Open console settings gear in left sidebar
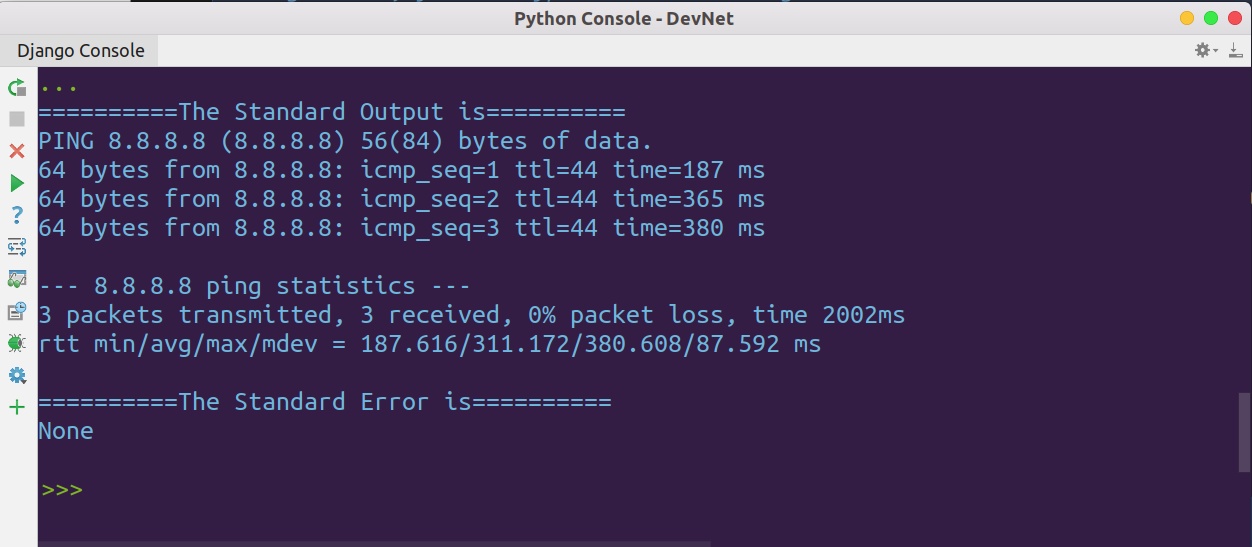The width and height of the screenshot is (1252, 547). click(16, 375)
